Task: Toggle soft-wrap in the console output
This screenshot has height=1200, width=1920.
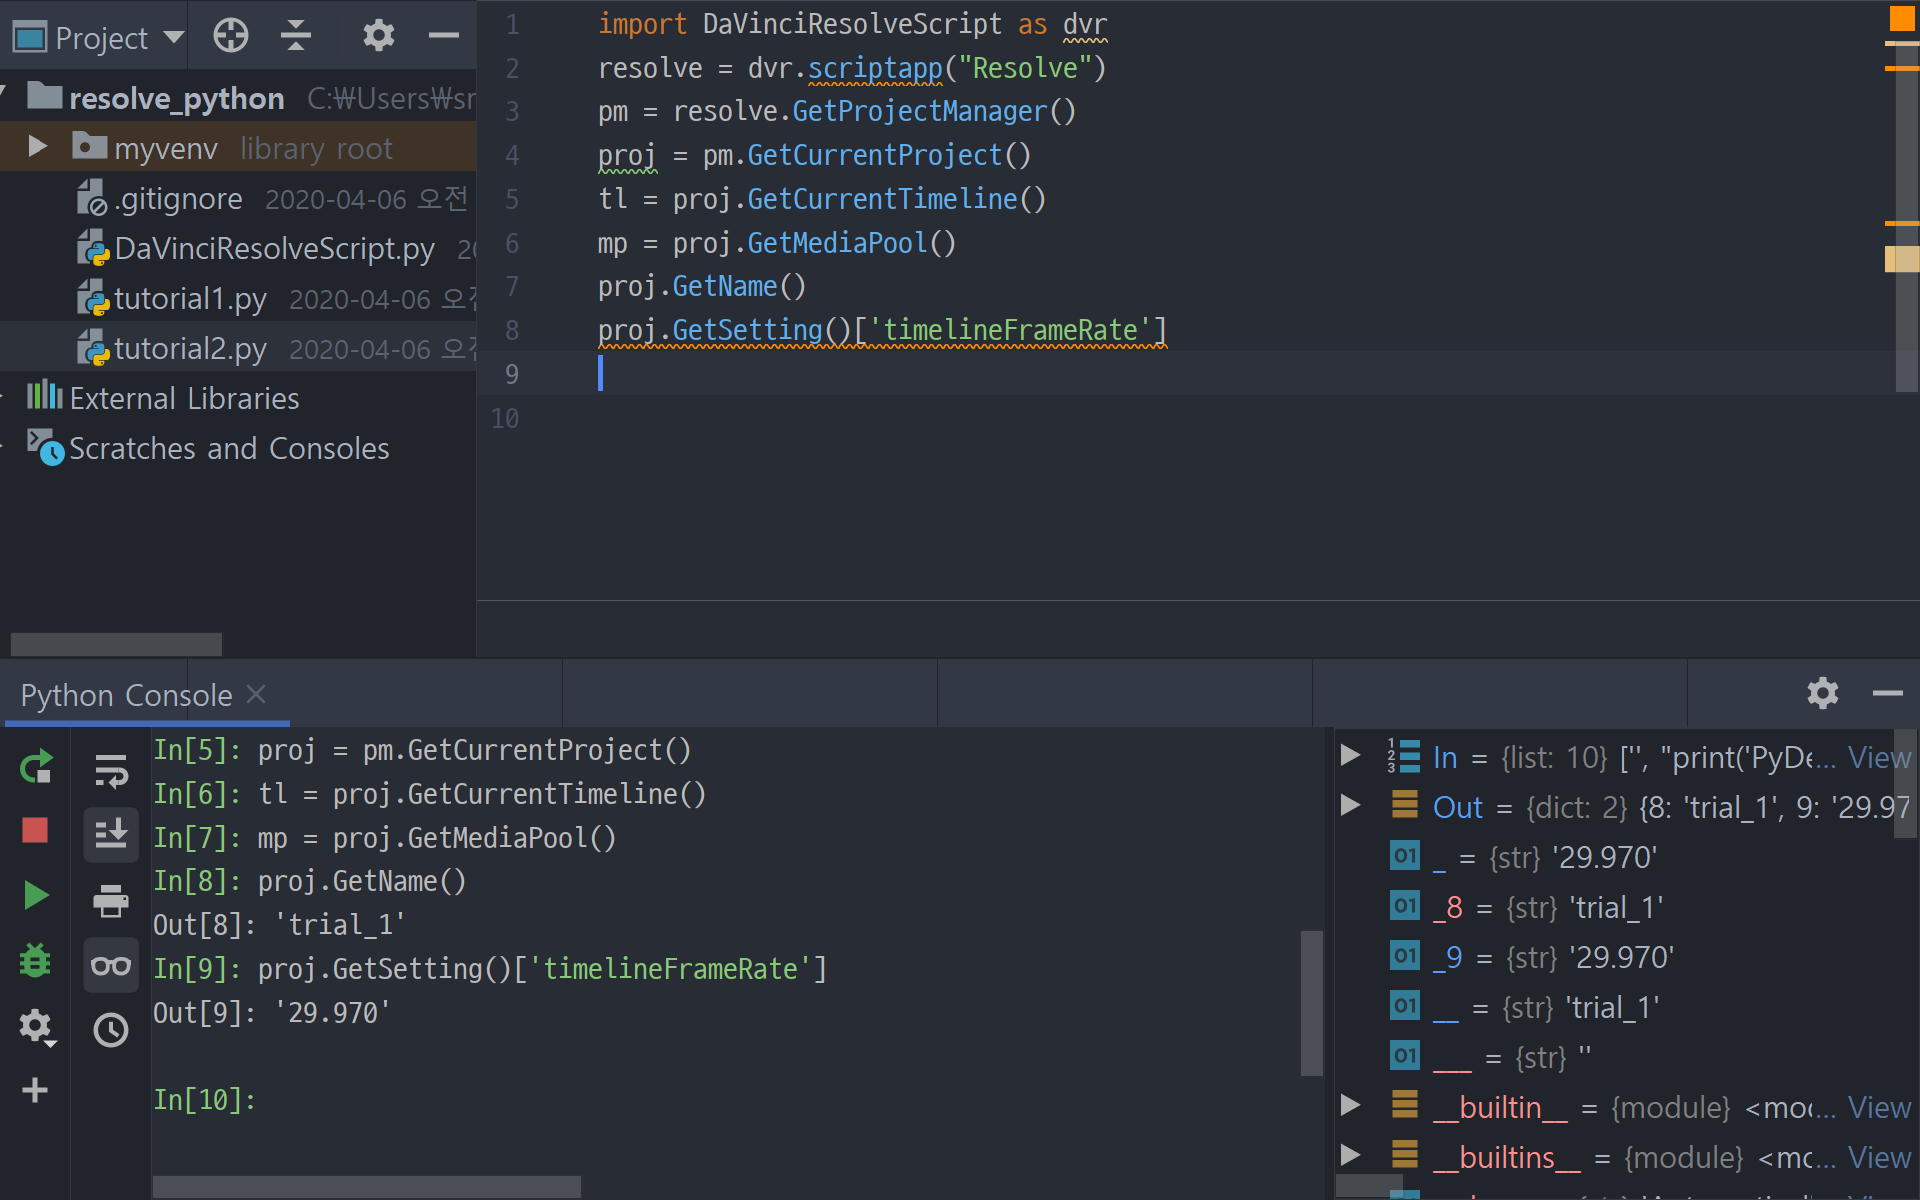Action: point(110,771)
